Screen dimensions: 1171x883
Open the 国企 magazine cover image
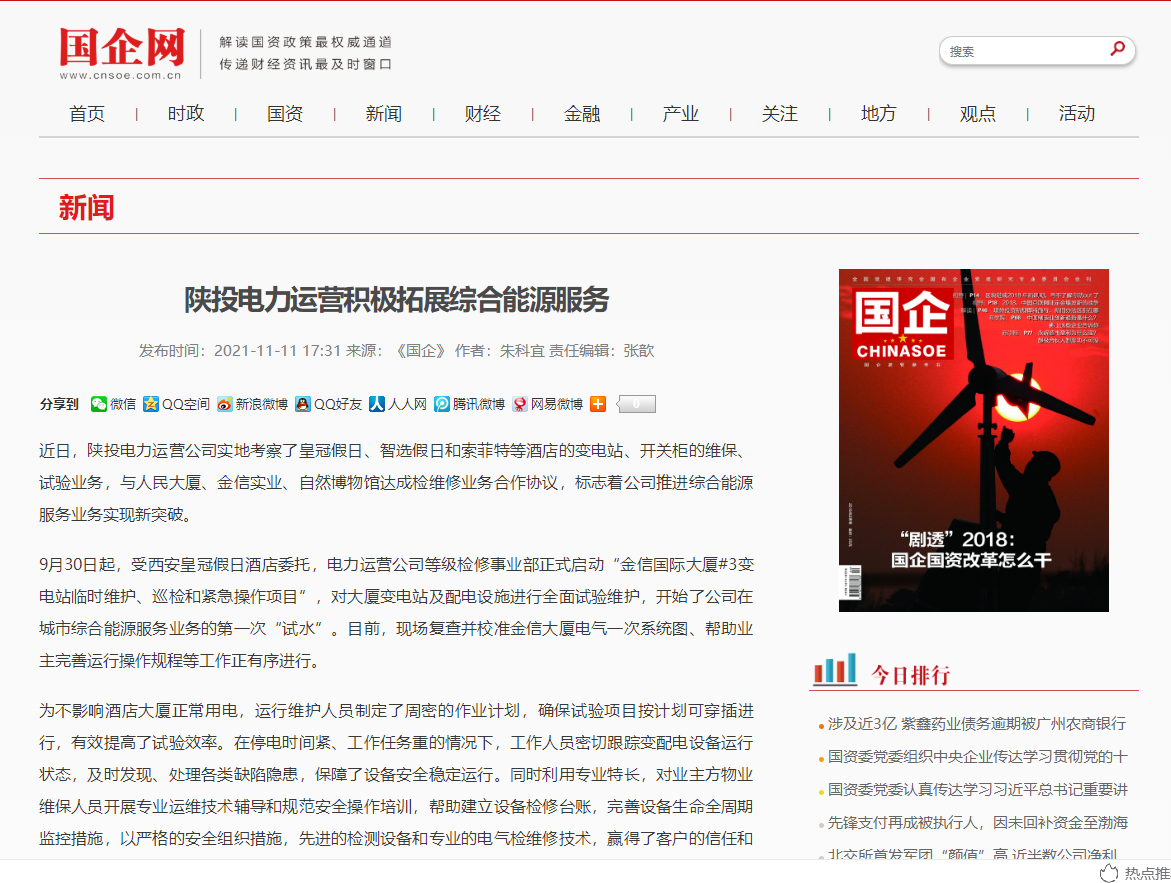(x=973, y=440)
